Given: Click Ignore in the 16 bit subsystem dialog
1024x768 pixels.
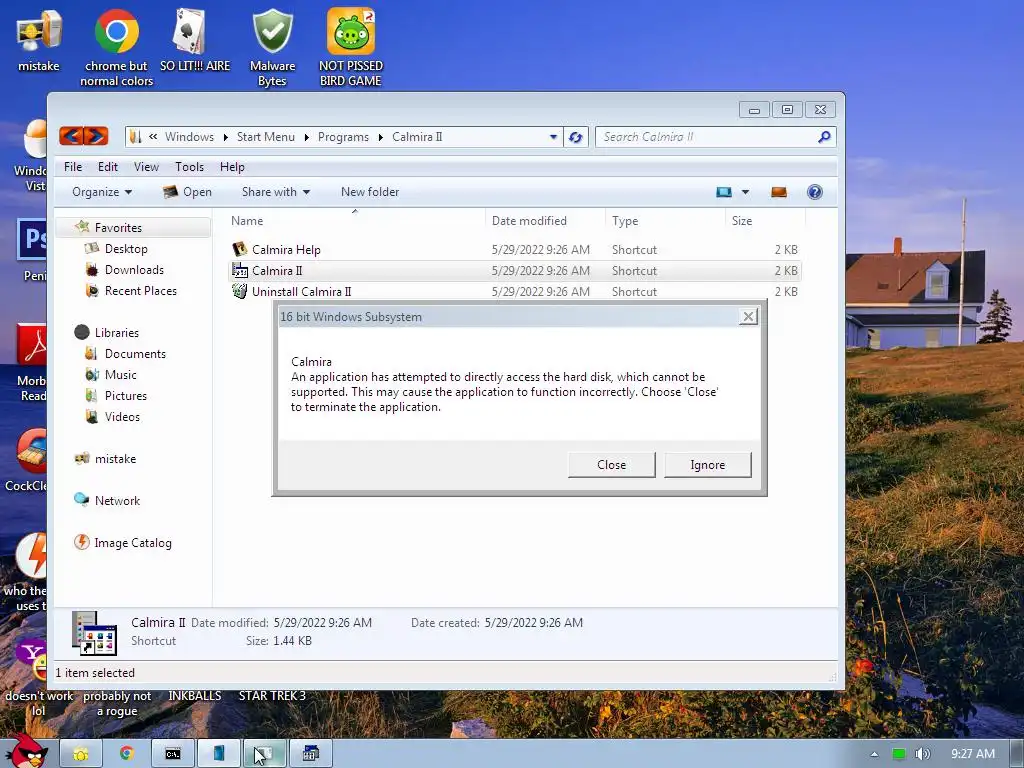Looking at the screenshot, I should click(707, 464).
